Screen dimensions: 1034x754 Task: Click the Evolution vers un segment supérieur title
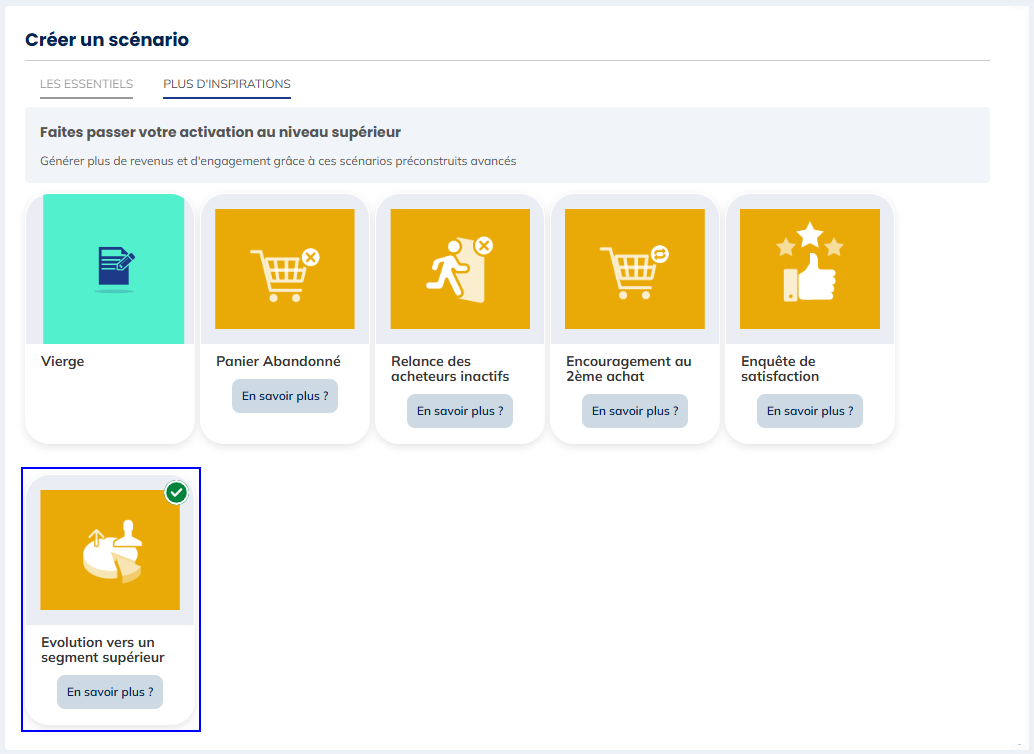[102, 650]
